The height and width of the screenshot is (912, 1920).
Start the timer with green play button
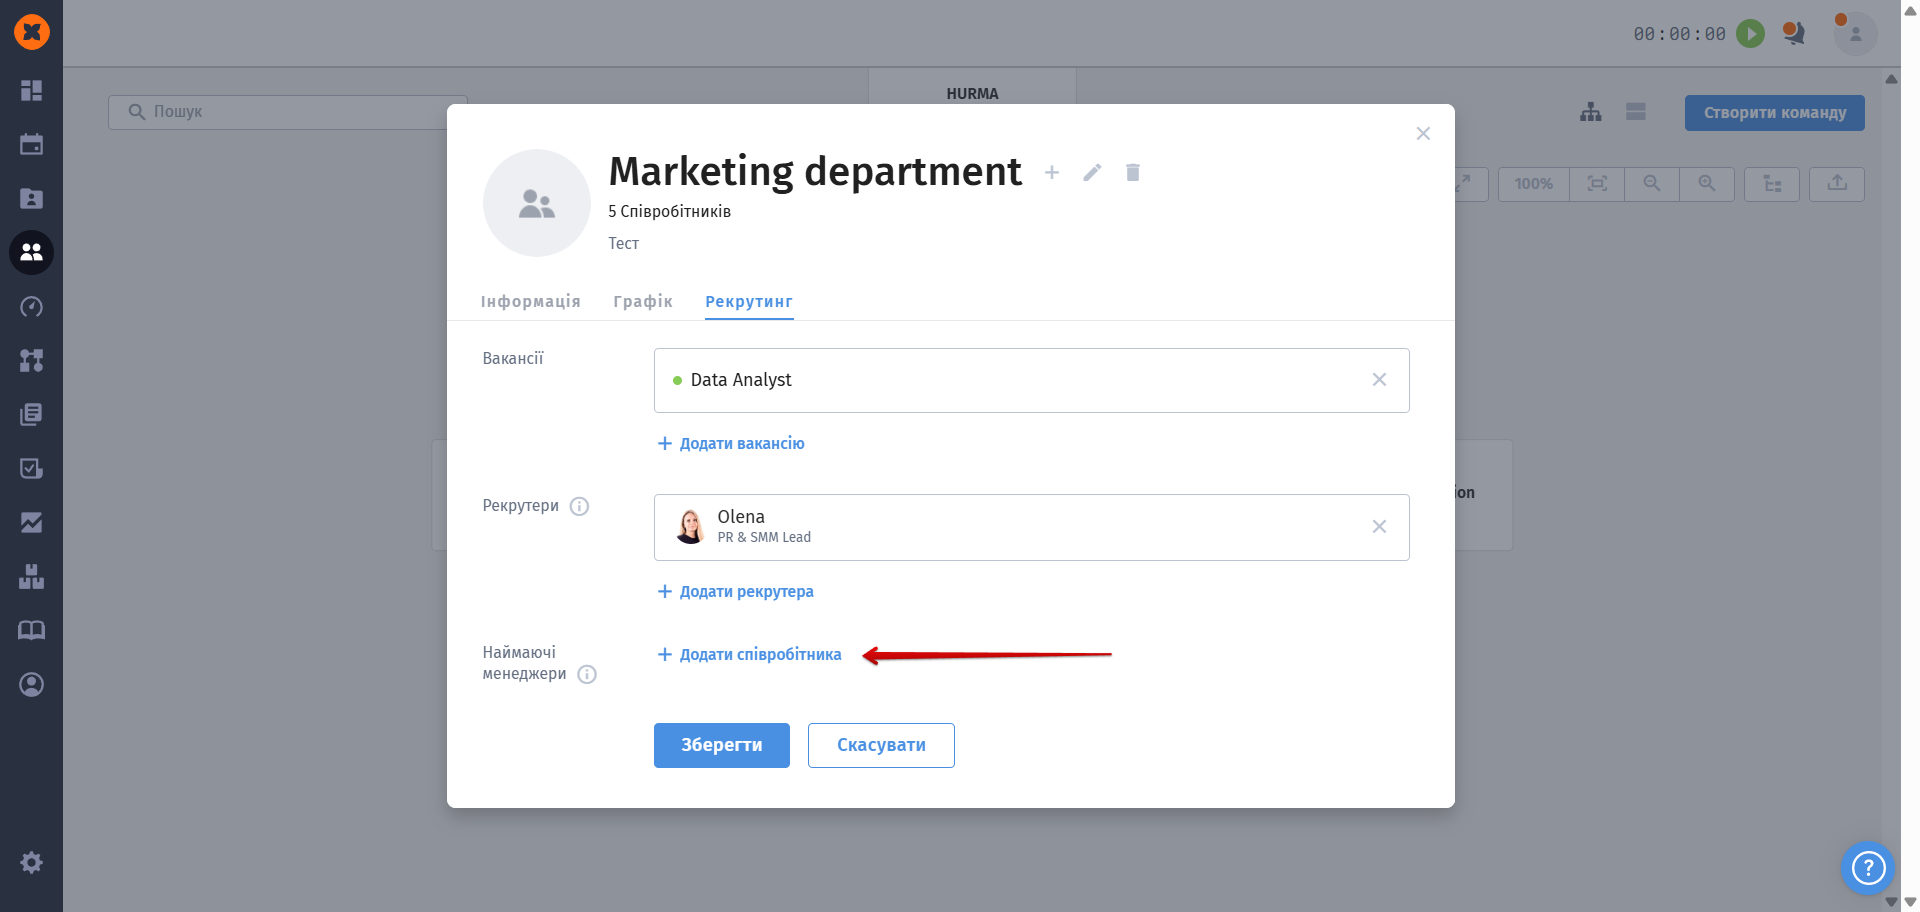tap(1750, 34)
